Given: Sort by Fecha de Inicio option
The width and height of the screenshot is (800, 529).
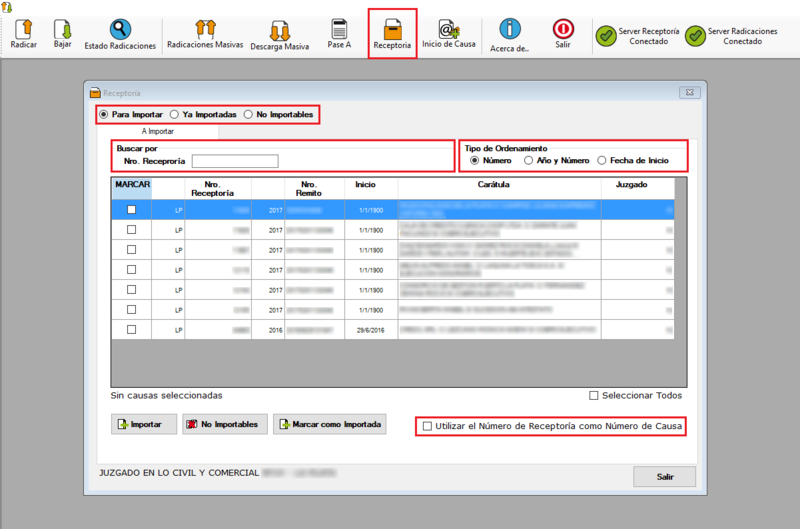Looking at the screenshot, I should pyautogui.click(x=602, y=160).
